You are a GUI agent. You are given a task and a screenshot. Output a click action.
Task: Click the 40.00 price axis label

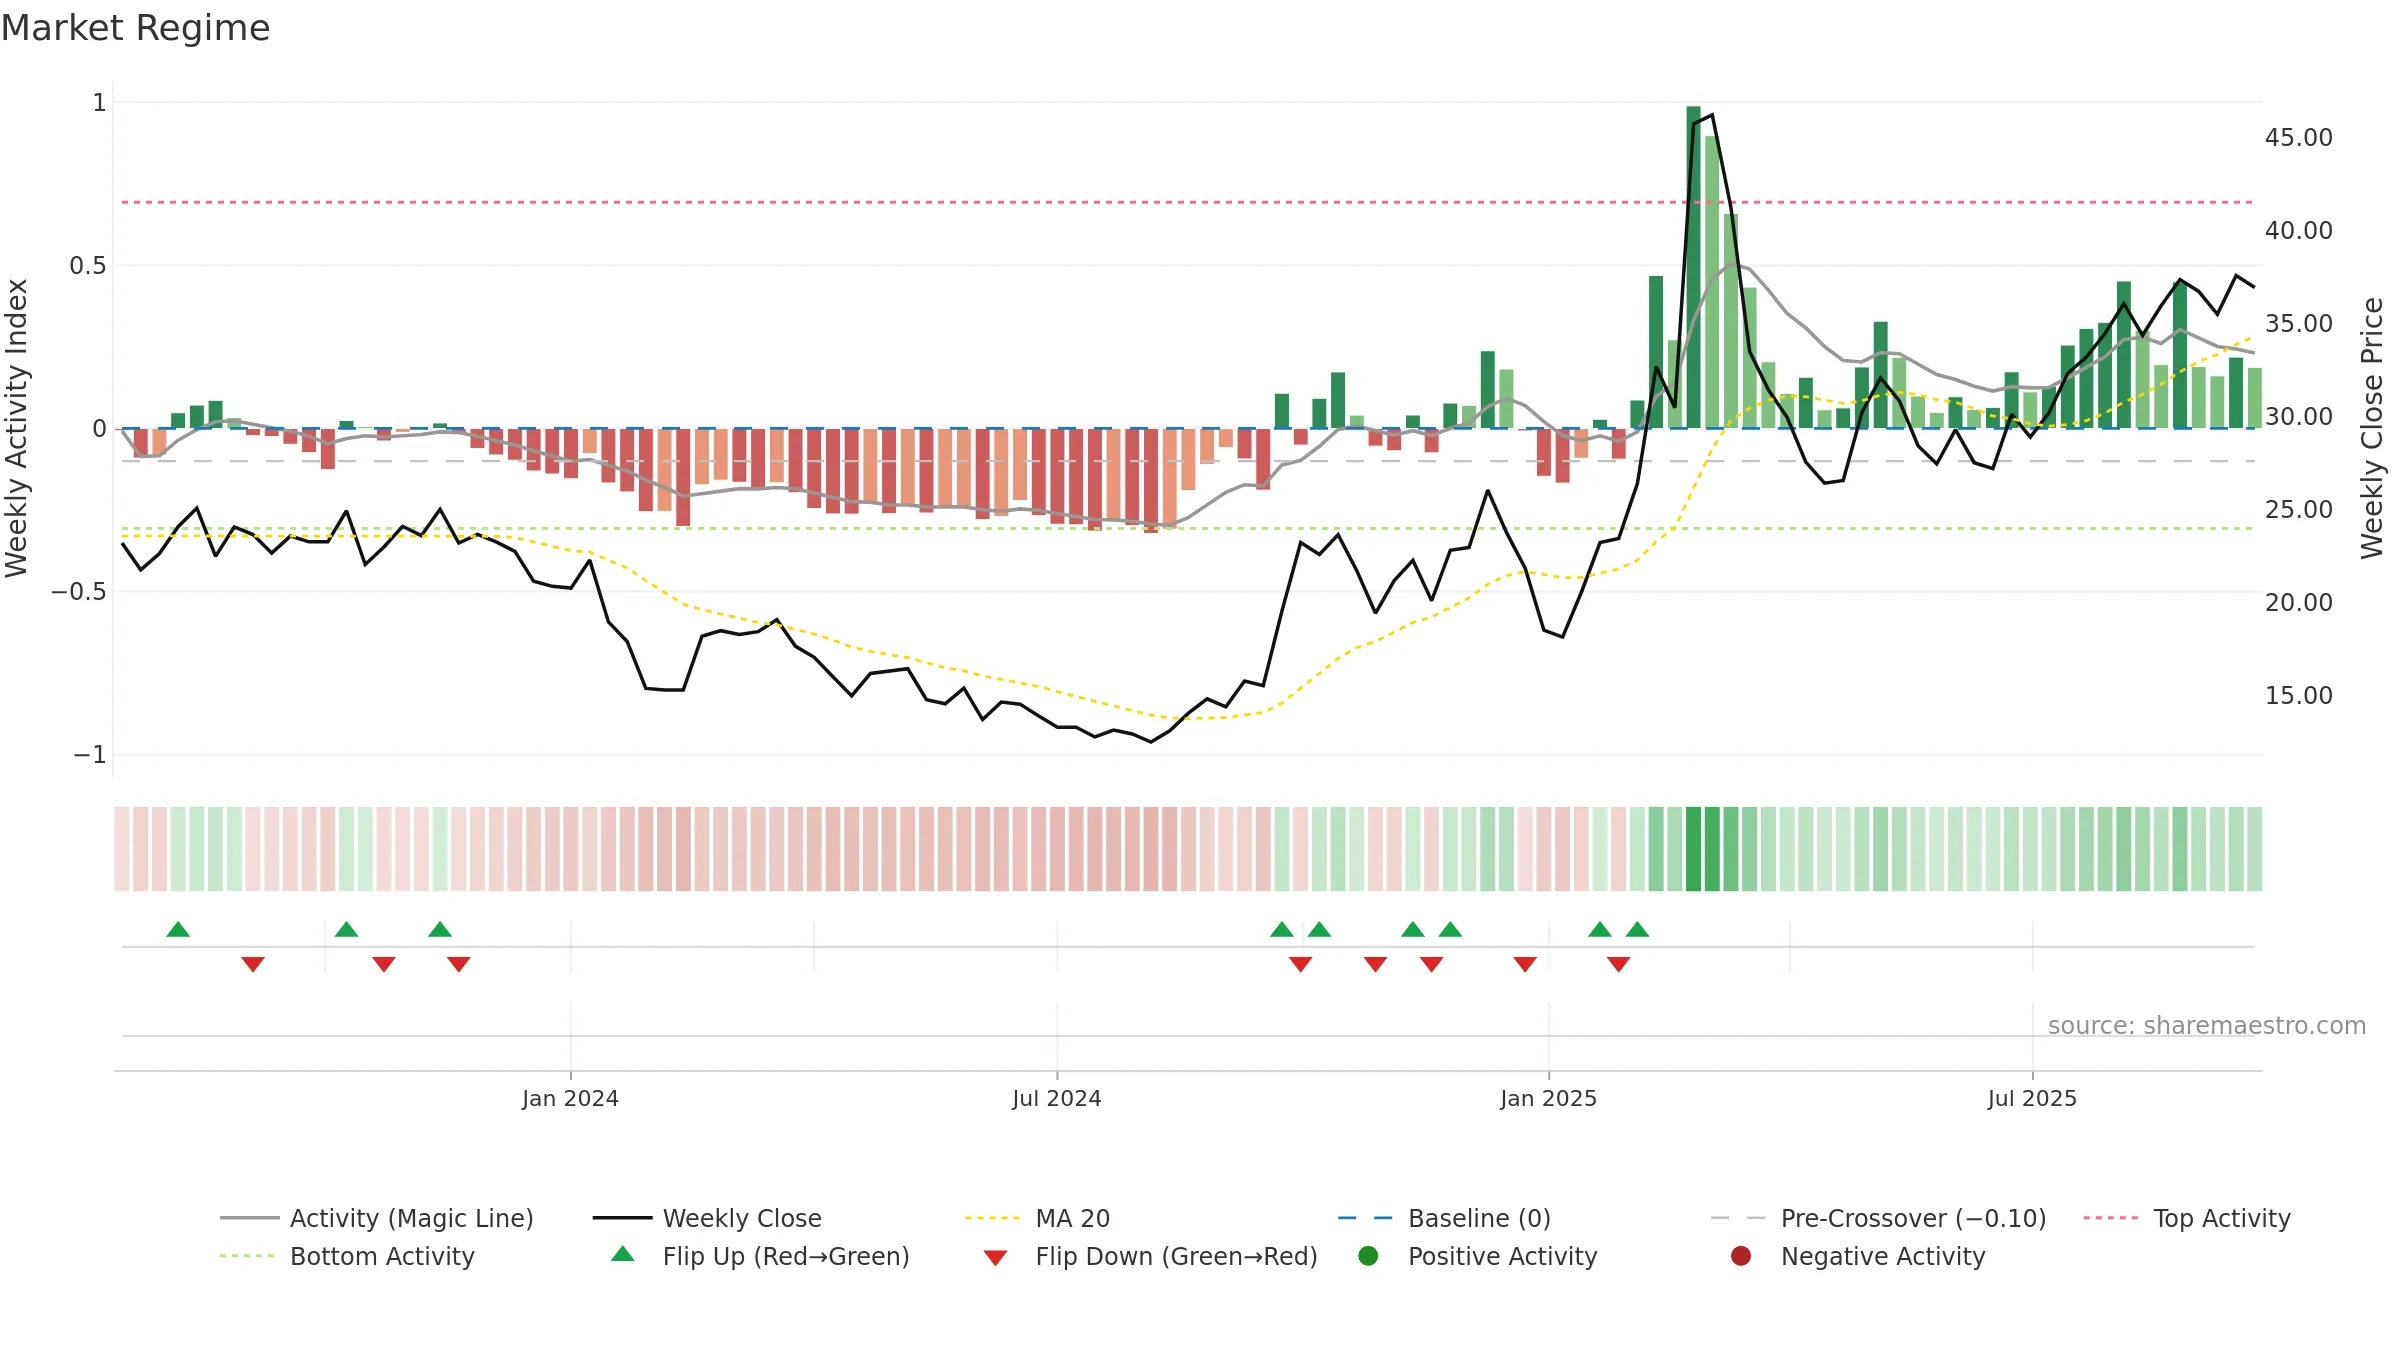tap(2299, 231)
